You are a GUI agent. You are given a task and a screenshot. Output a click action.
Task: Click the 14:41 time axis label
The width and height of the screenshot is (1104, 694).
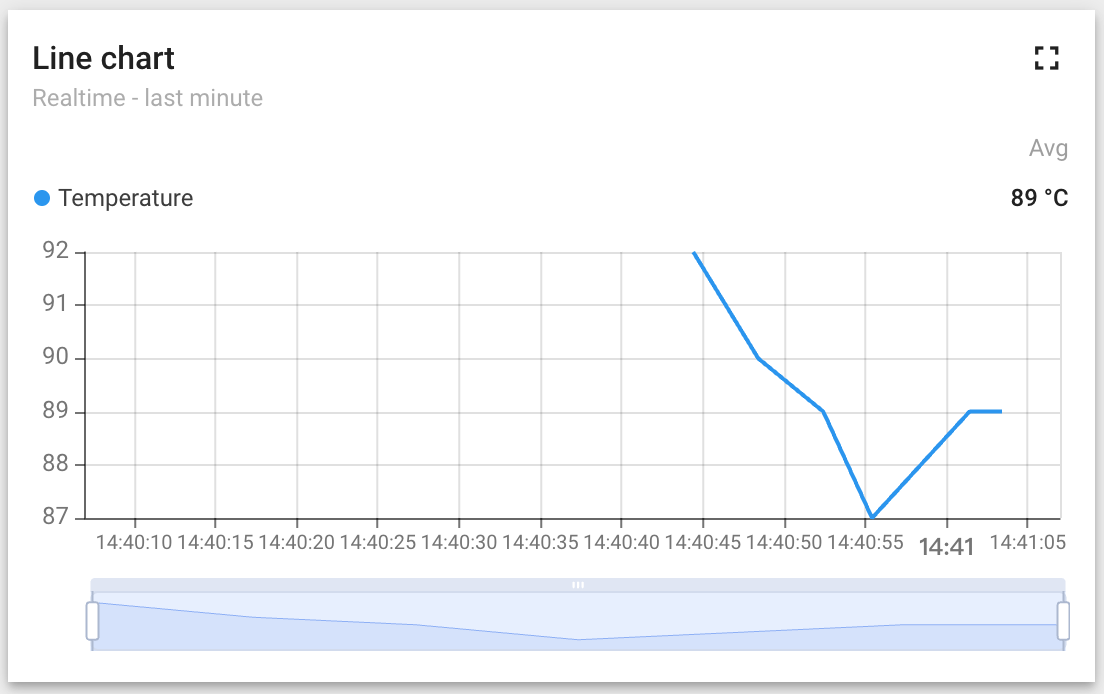tap(946, 545)
